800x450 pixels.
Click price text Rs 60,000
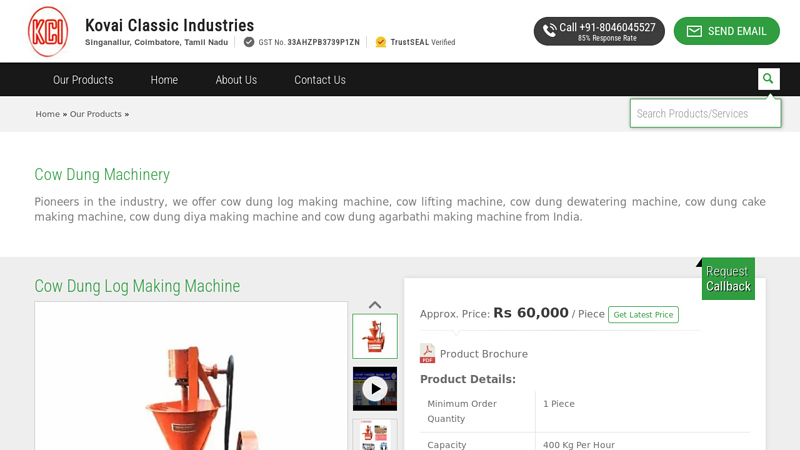(531, 313)
